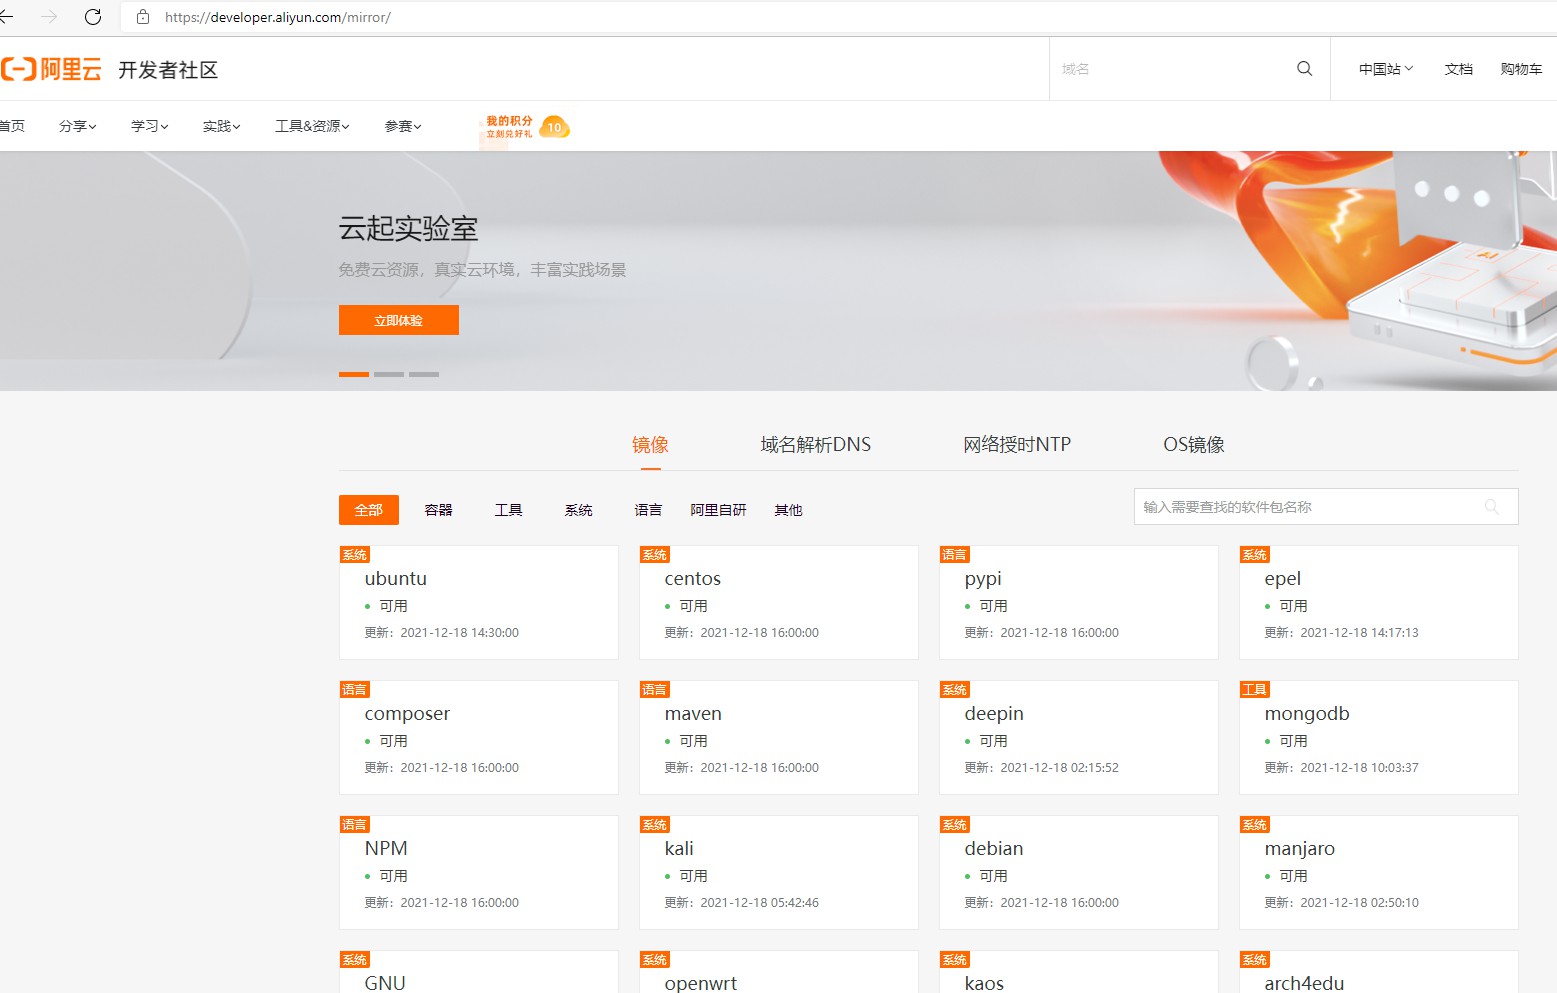This screenshot has height=993, width=1557.
Task: Open the ubuntu mirror card
Action: 478,600
